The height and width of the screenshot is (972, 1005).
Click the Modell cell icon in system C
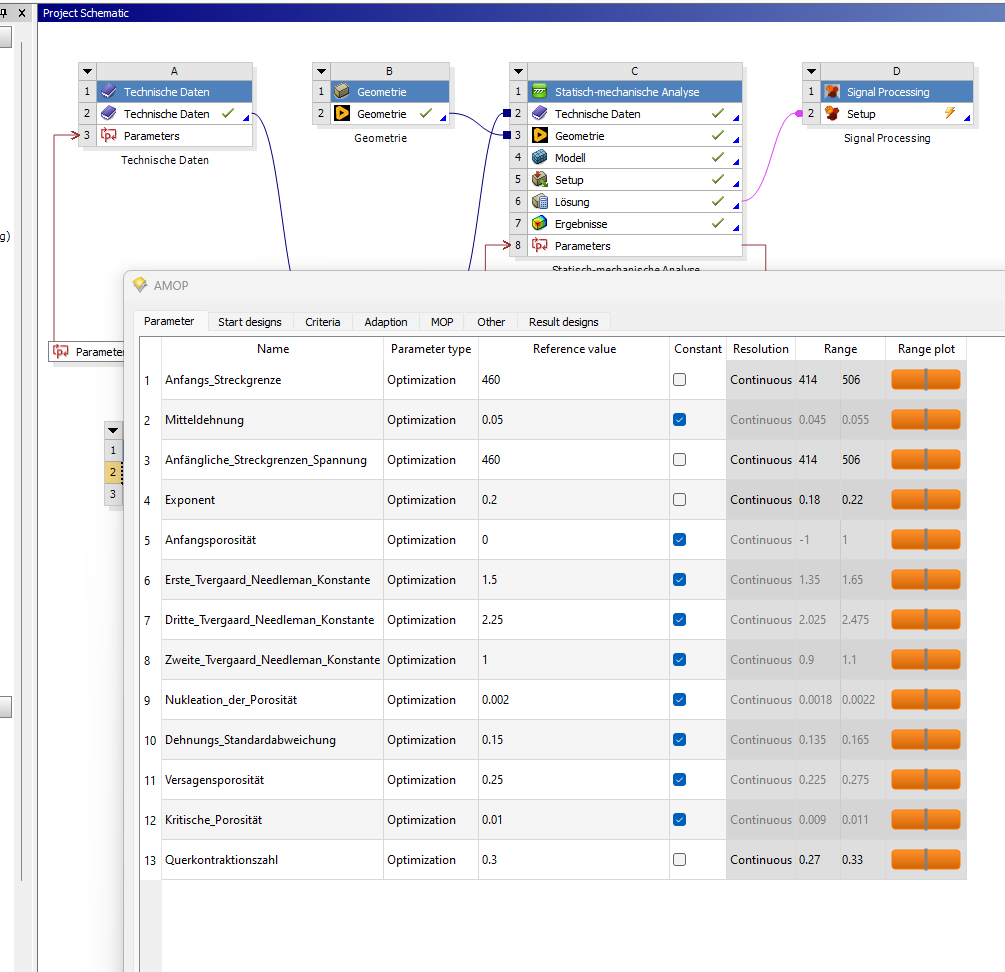pyautogui.click(x=540, y=158)
